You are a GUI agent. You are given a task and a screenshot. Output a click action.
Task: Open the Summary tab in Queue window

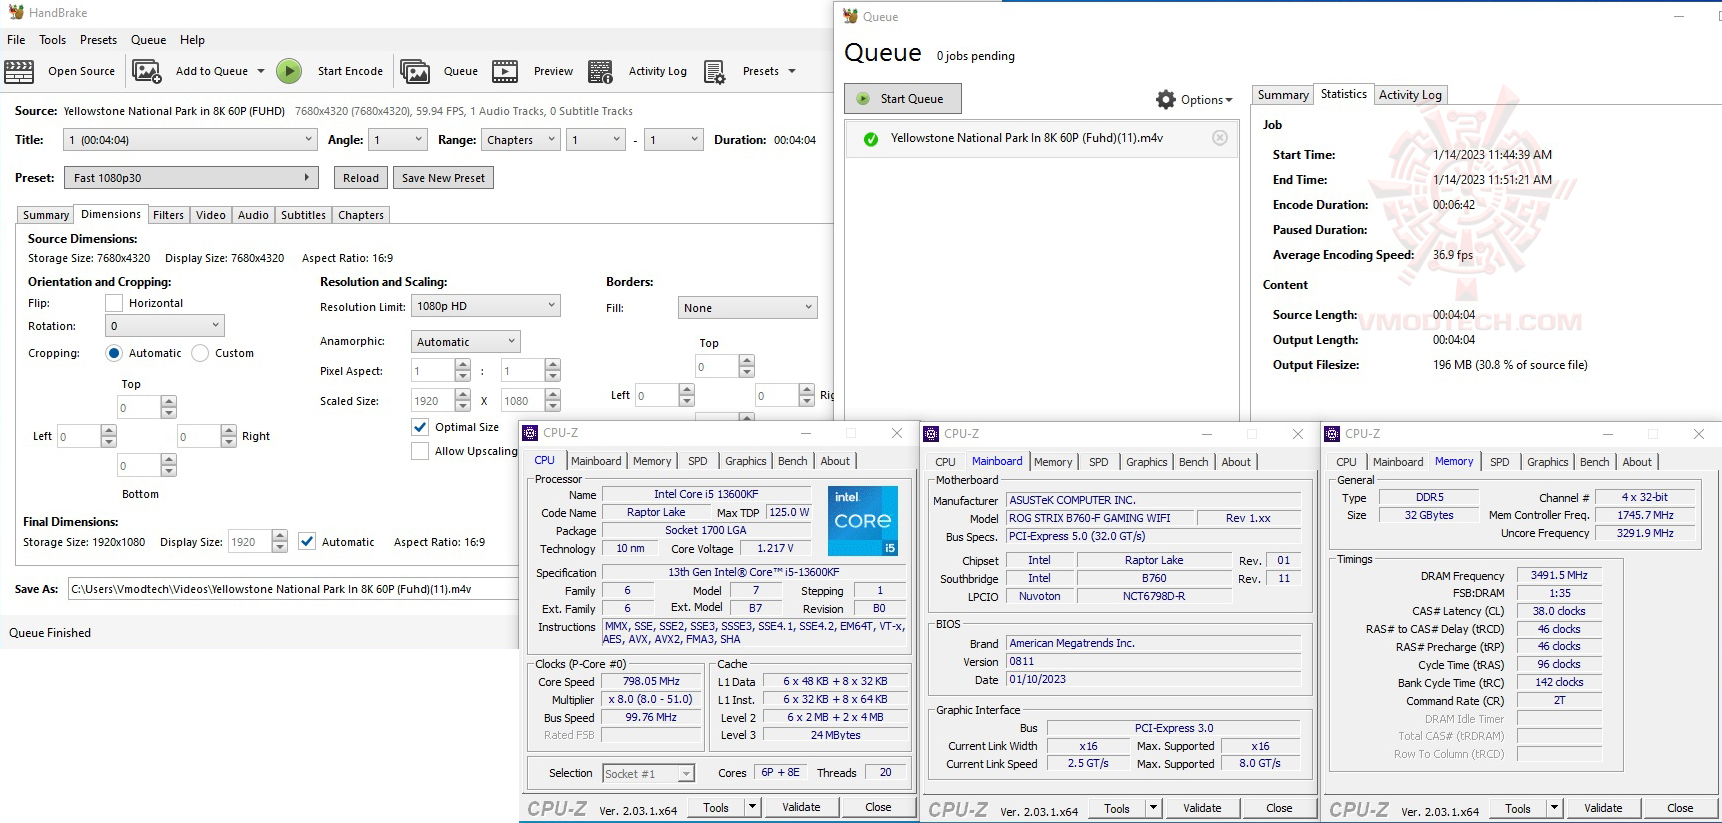pos(1283,95)
